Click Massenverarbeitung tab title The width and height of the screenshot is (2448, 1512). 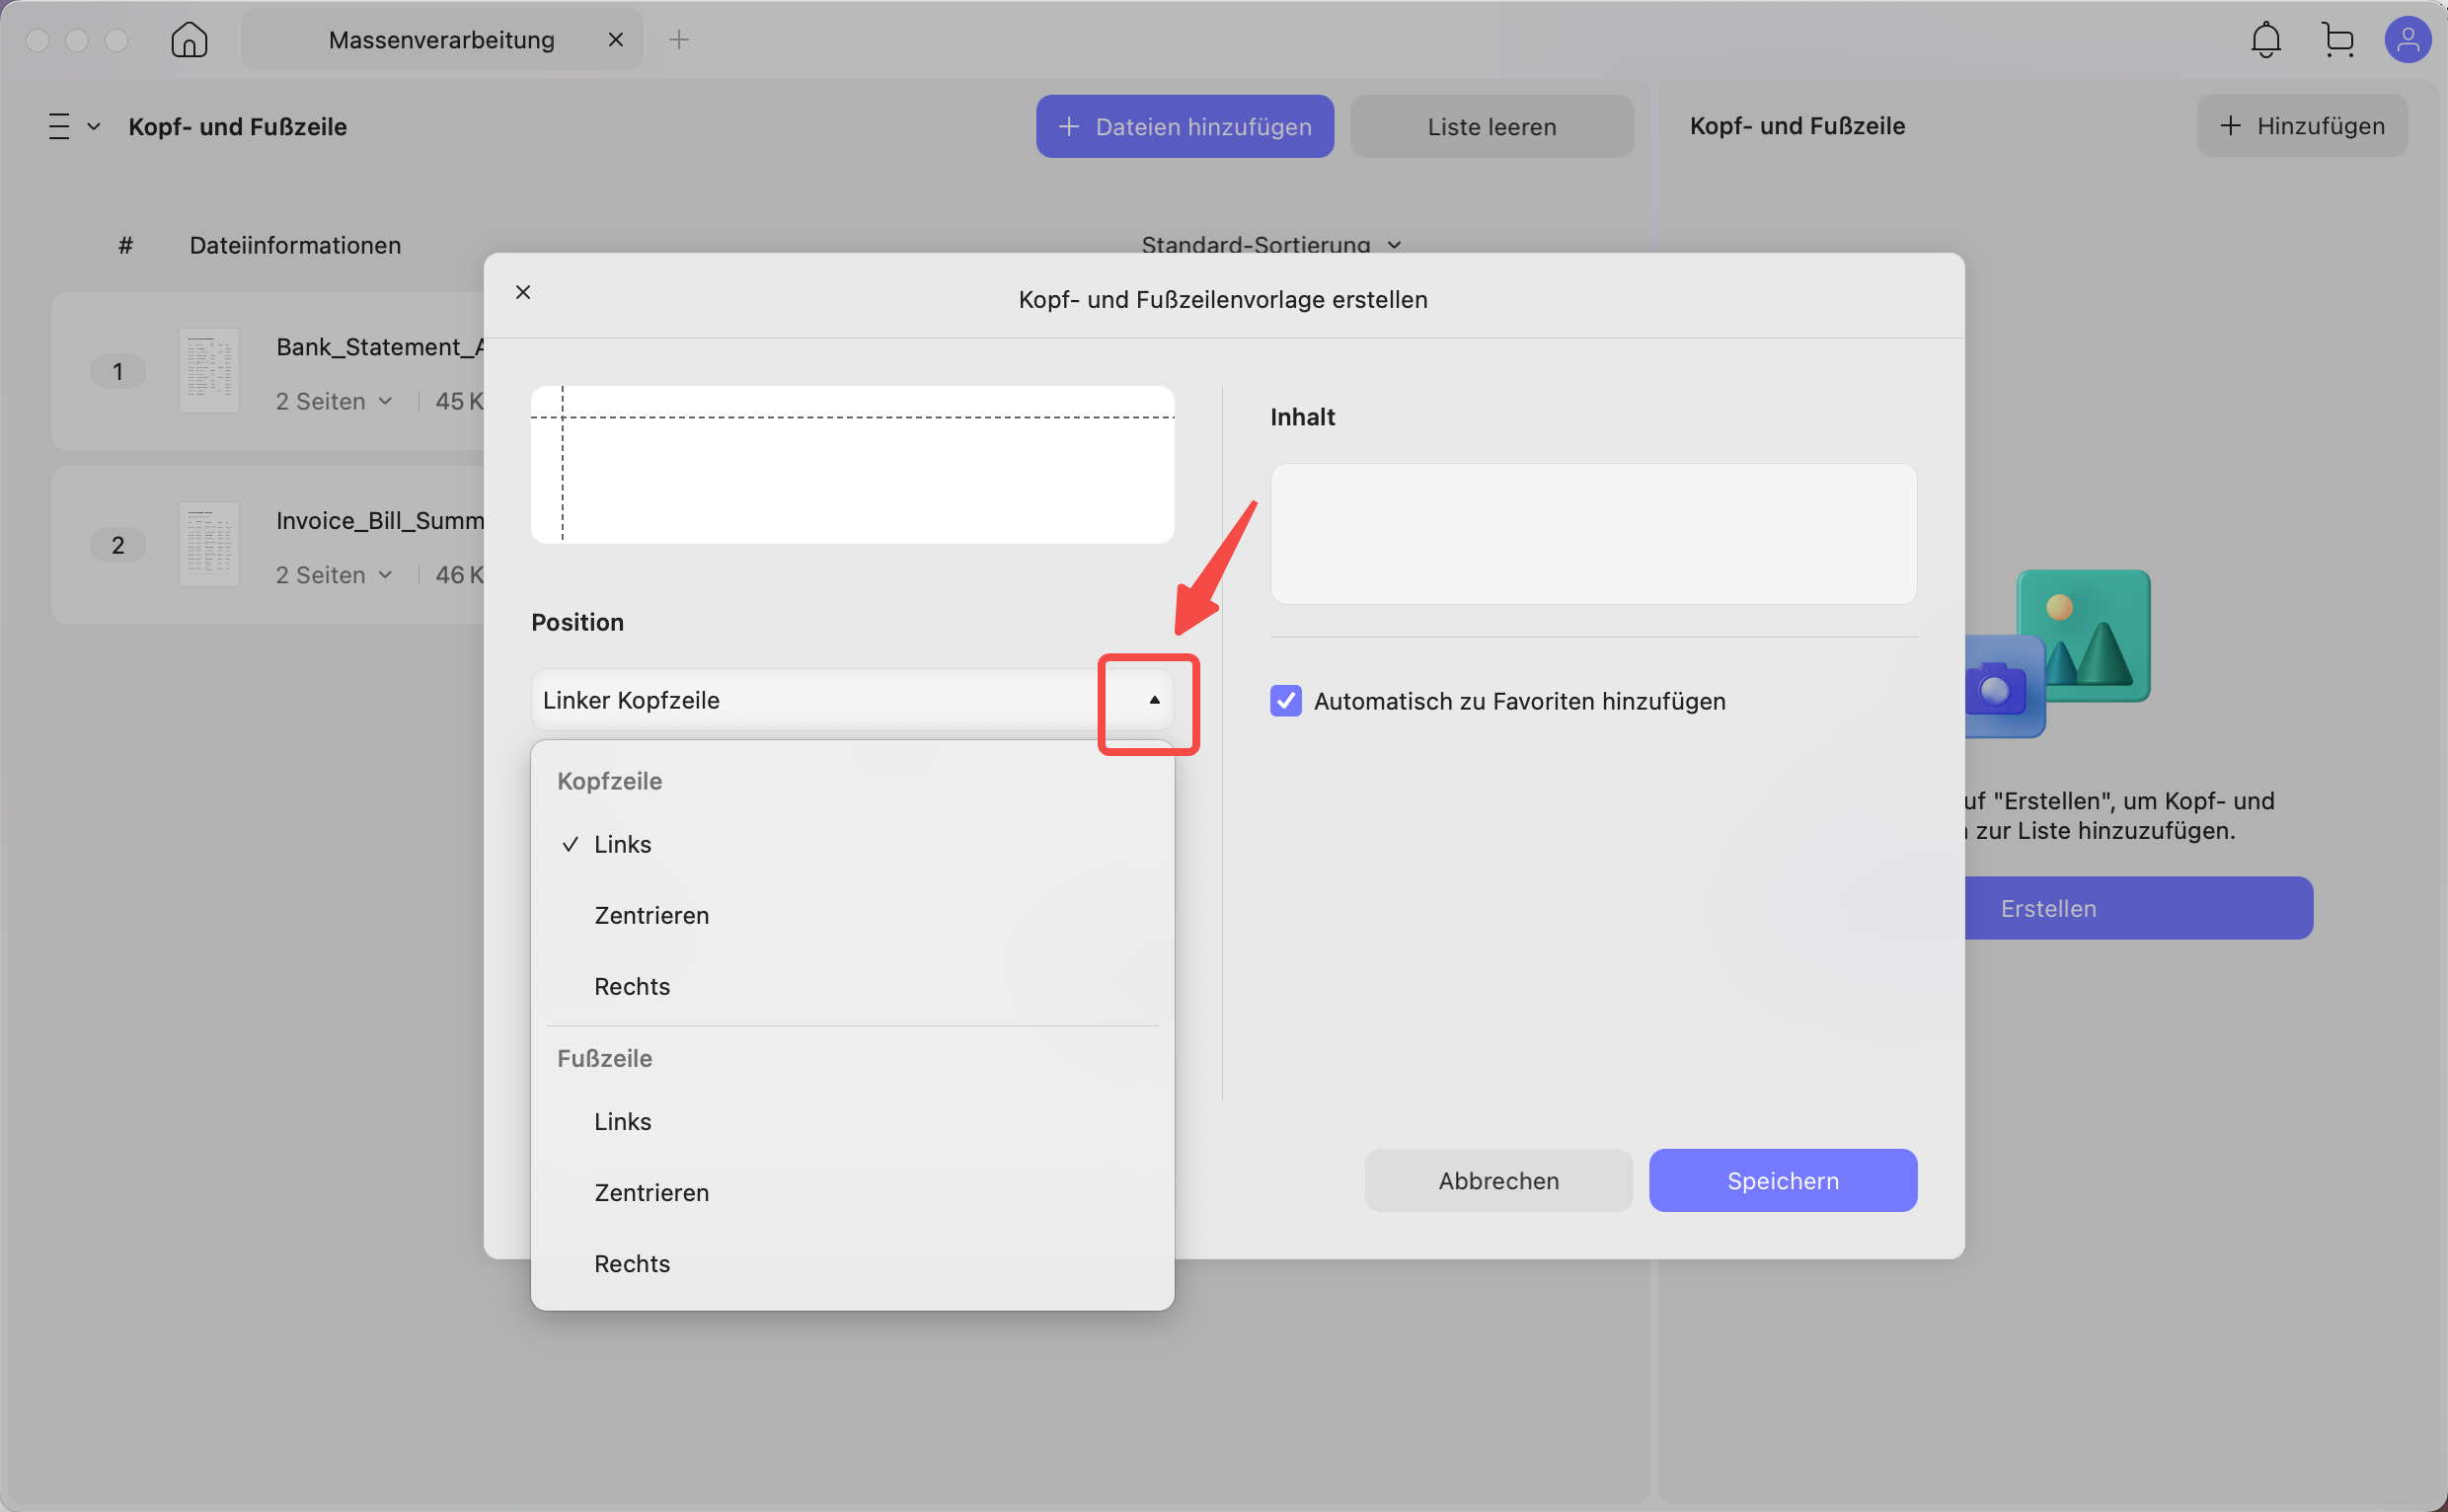(x=441, y=40)
